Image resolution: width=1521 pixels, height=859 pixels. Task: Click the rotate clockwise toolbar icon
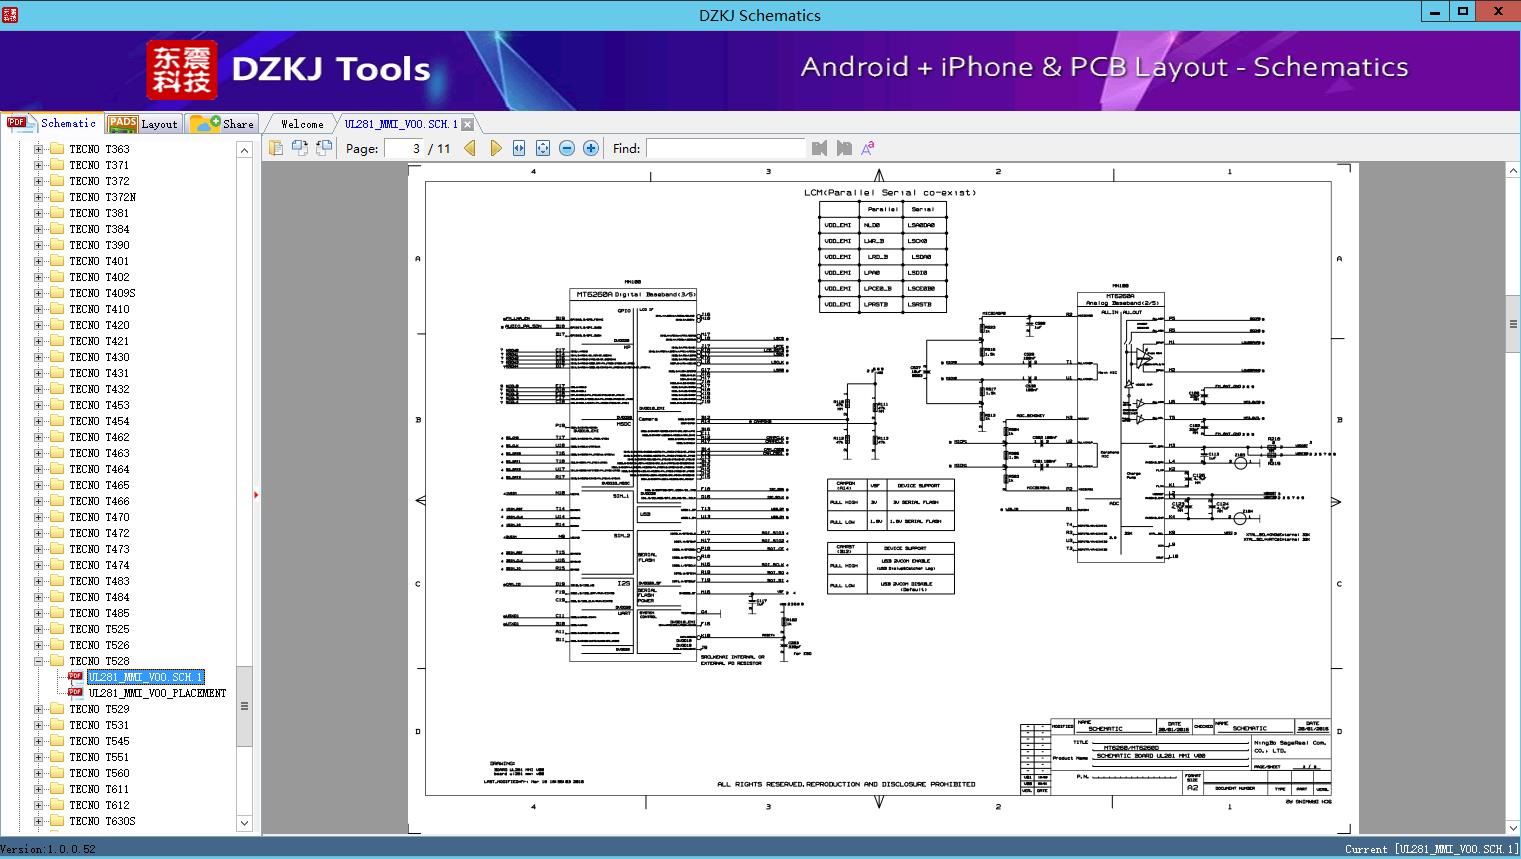click(x=324, y=148)
